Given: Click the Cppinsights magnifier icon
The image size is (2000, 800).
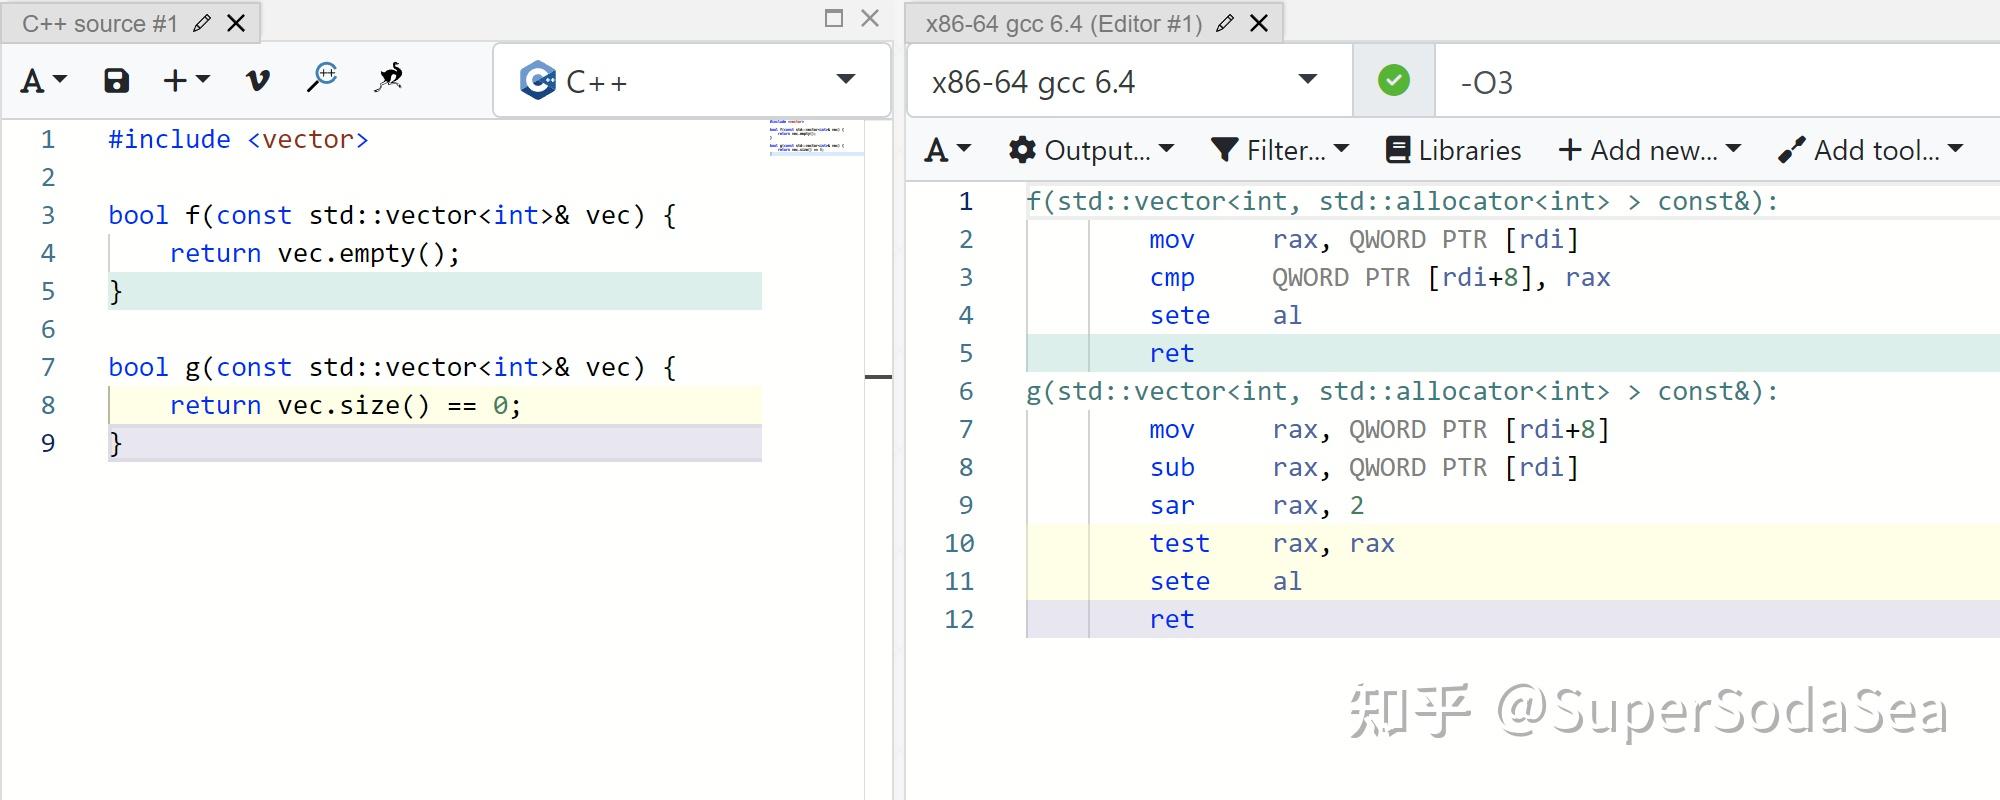Looking at the screenshot, I should (322, 78).
